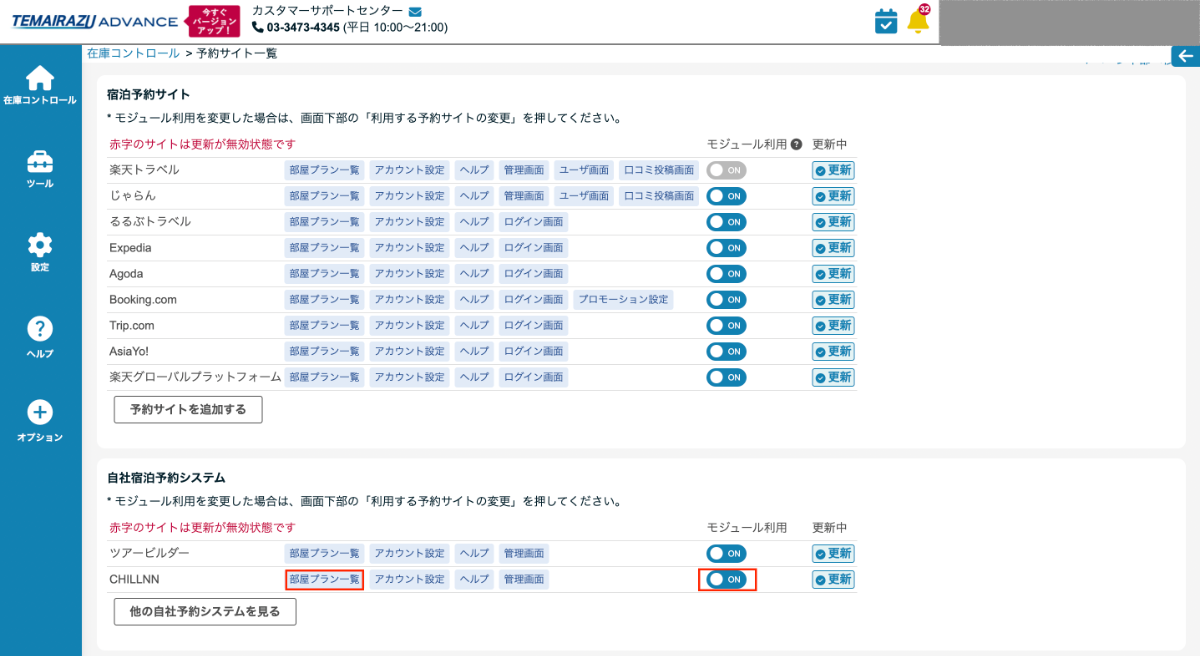The width and height of the screenshot is (1200, 656).
Task: Turn off the CHILLNN module toggle
Action: coord(727,579)
